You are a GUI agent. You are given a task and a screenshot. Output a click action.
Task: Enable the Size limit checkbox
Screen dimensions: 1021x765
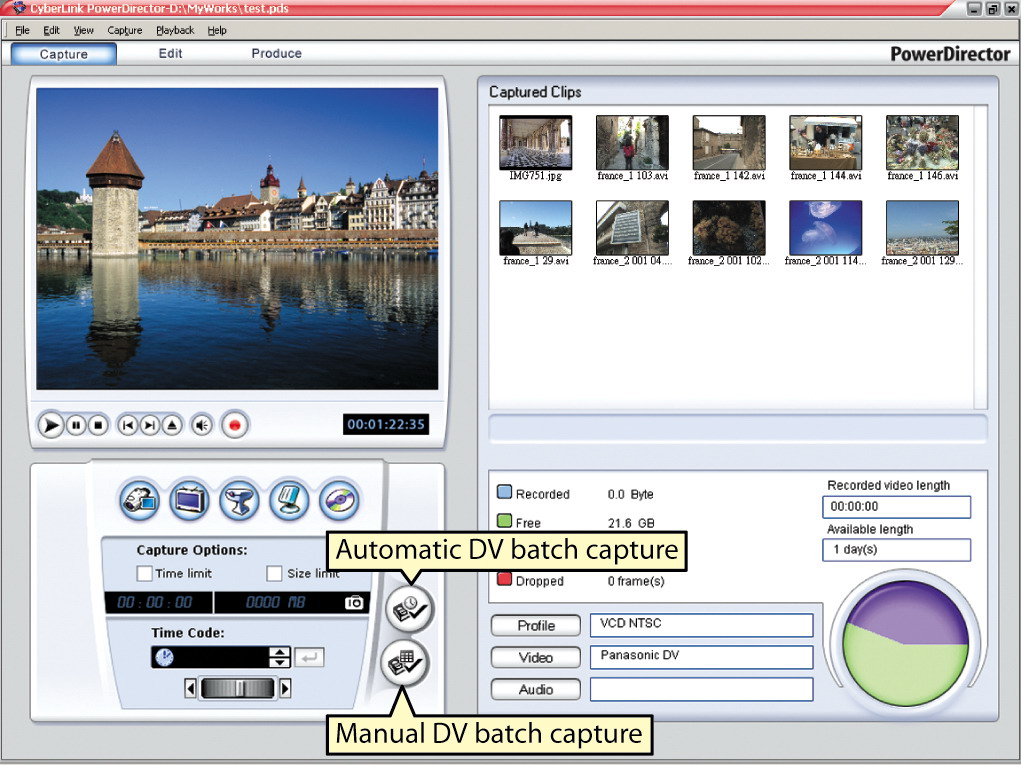(275, 574)
